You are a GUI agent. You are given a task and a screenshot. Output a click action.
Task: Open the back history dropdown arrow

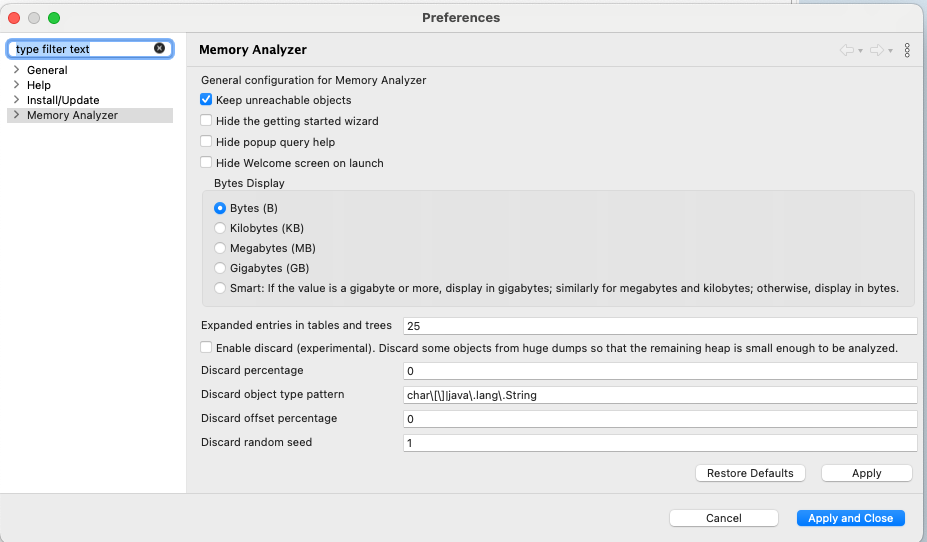coord(860,51)
